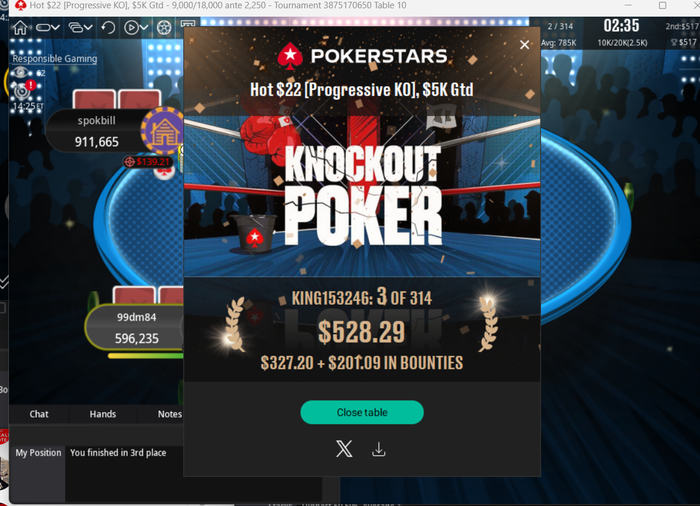Download the result image

click(x=379, y=449)
